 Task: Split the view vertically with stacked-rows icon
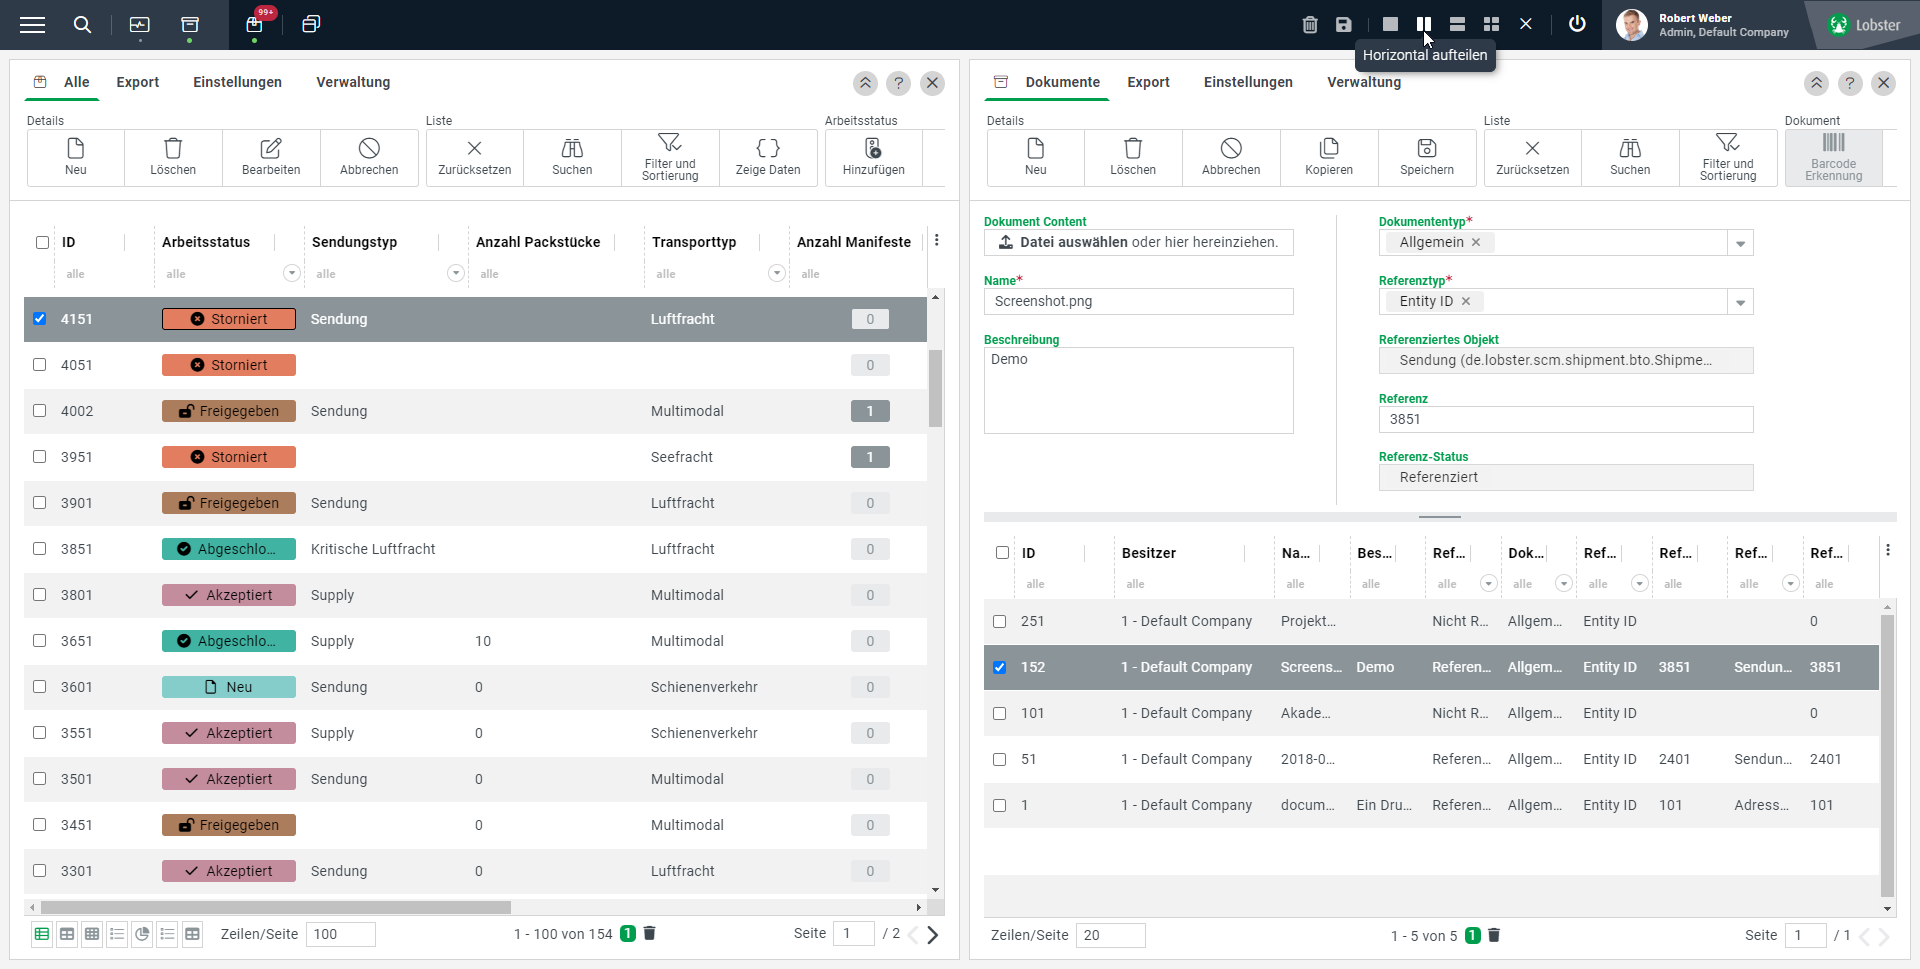(x=1458, y=24)
